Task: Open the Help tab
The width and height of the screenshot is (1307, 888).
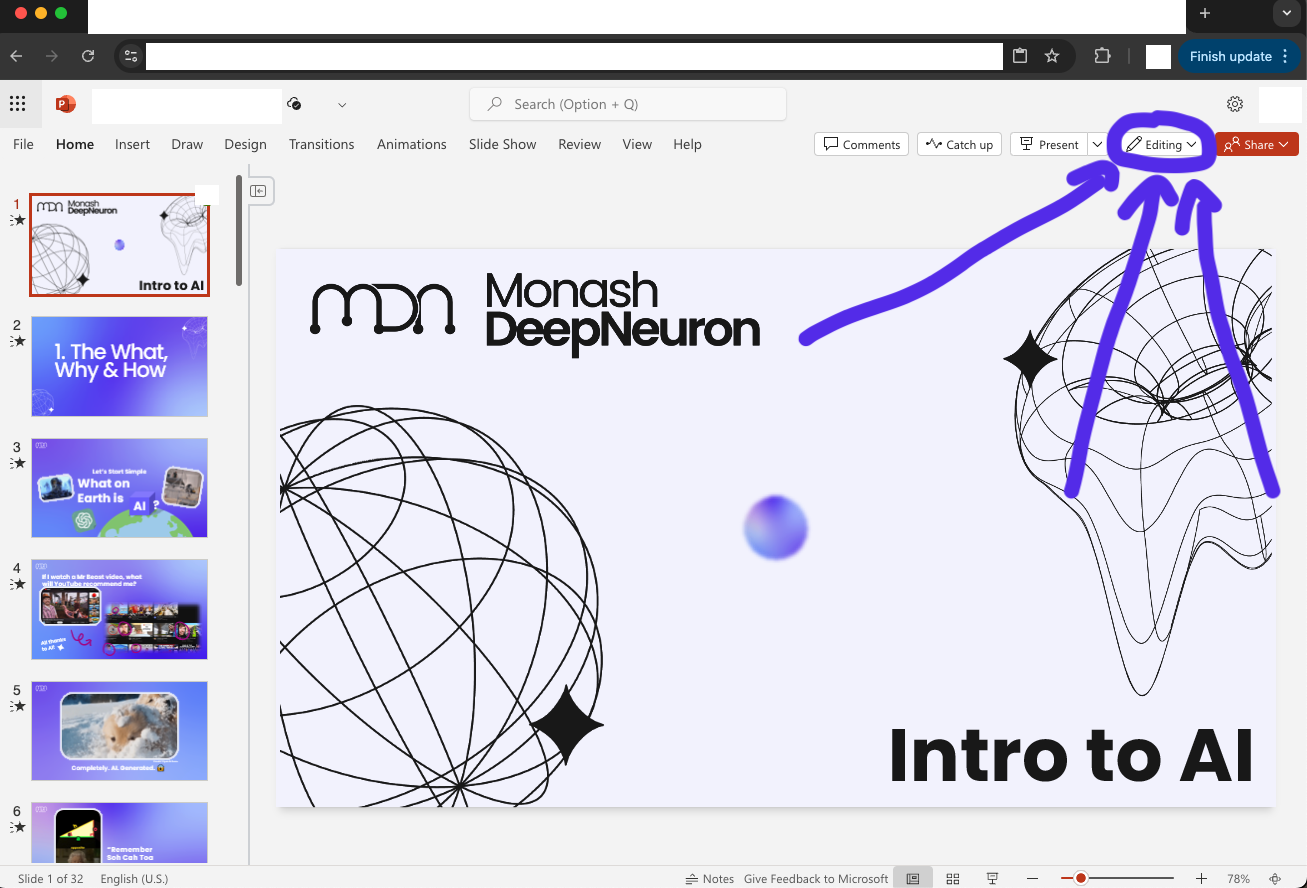Action: pos(687,144)
